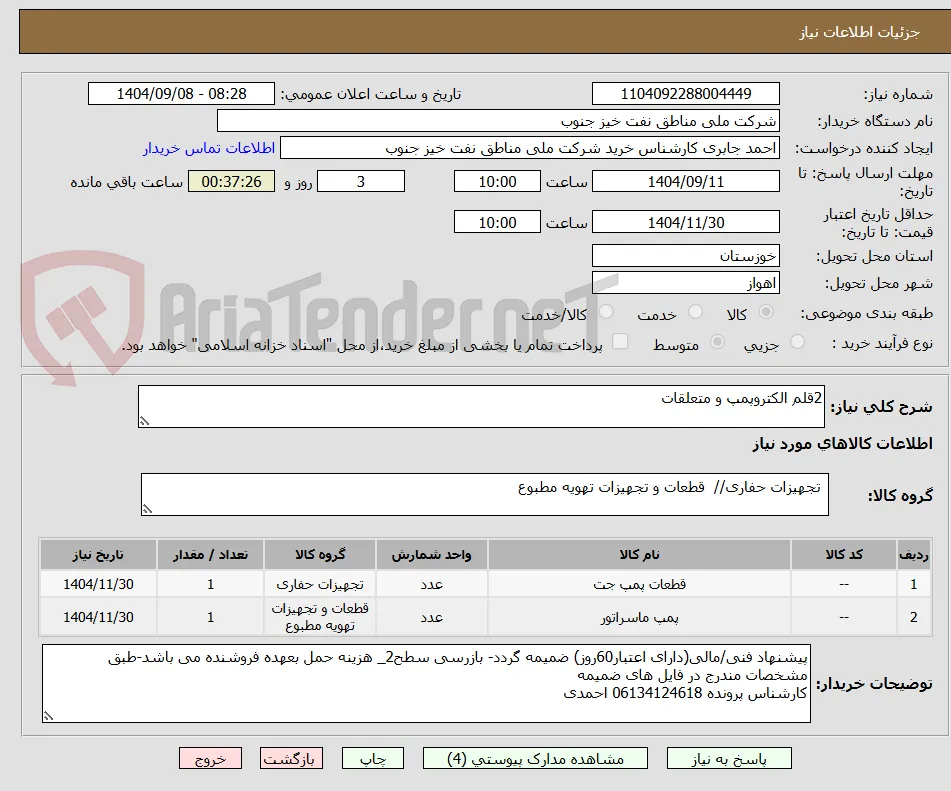Open اطلاعات تماس خریدار link

(209, 149)
